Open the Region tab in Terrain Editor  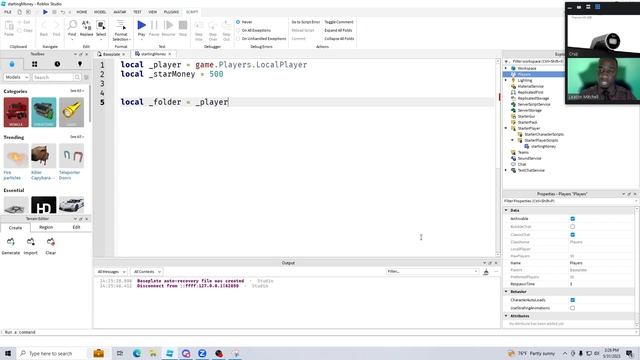(46, 227)
